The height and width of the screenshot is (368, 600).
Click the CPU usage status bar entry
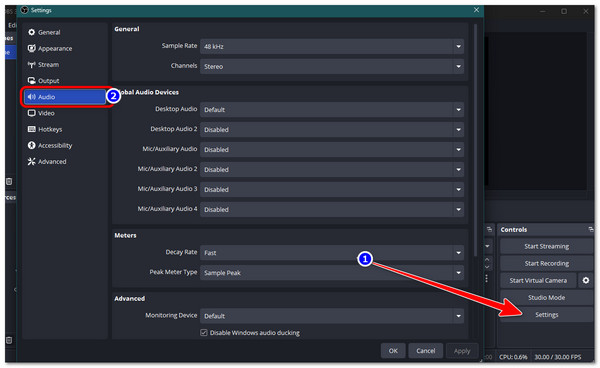(x=513, y=357)
